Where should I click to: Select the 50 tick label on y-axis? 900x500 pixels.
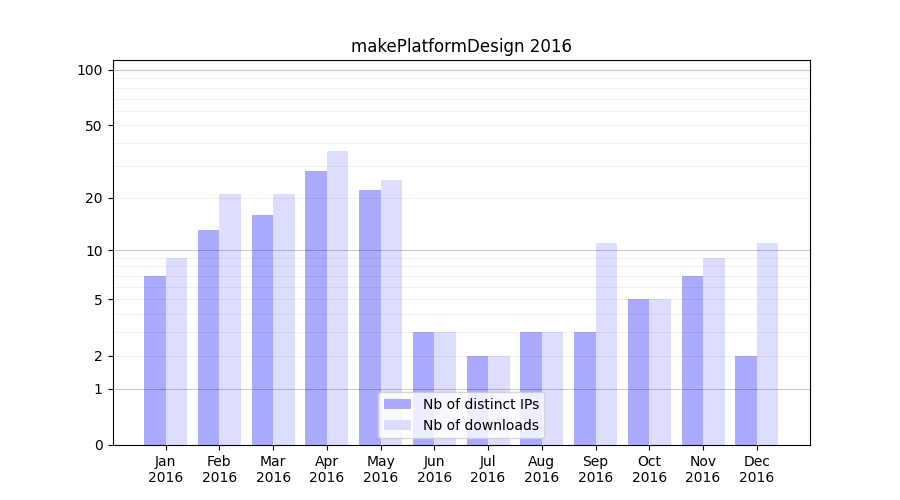pos(93,126)
